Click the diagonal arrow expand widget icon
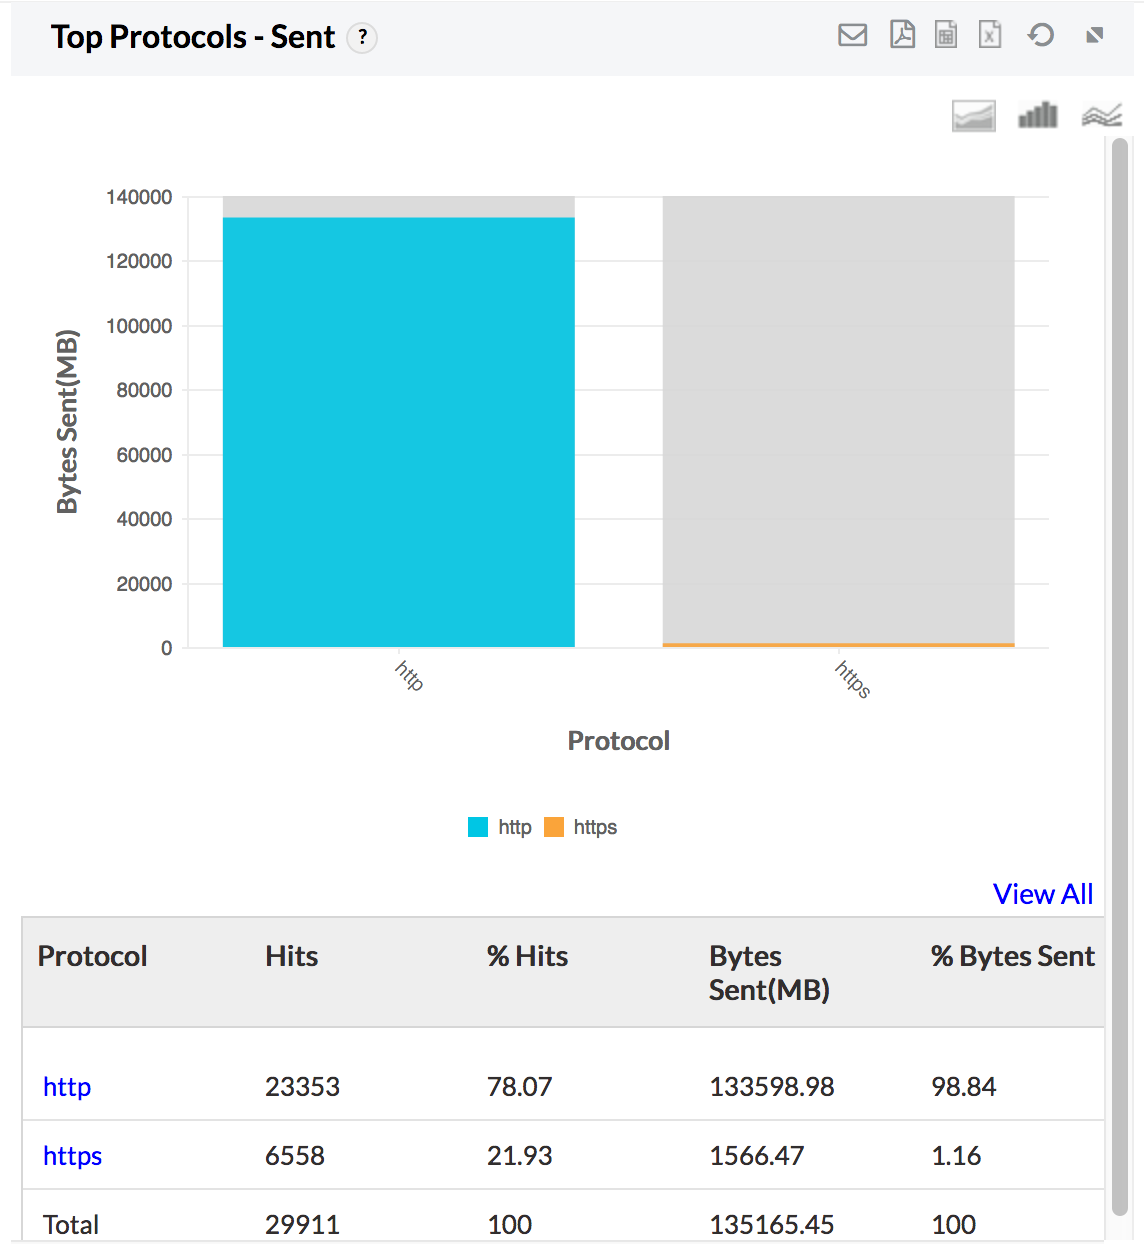Viewport: 1144px width, 1244px height. [x=1094, y=36]
